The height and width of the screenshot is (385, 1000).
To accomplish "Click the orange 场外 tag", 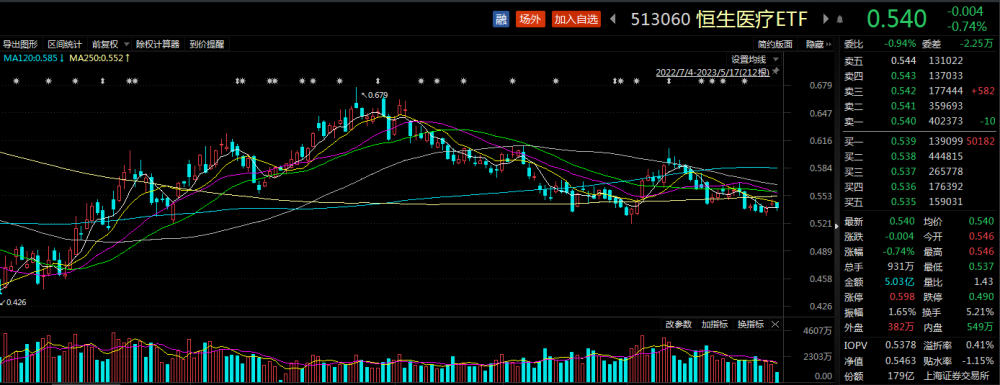I will click(x=530, y=19).
